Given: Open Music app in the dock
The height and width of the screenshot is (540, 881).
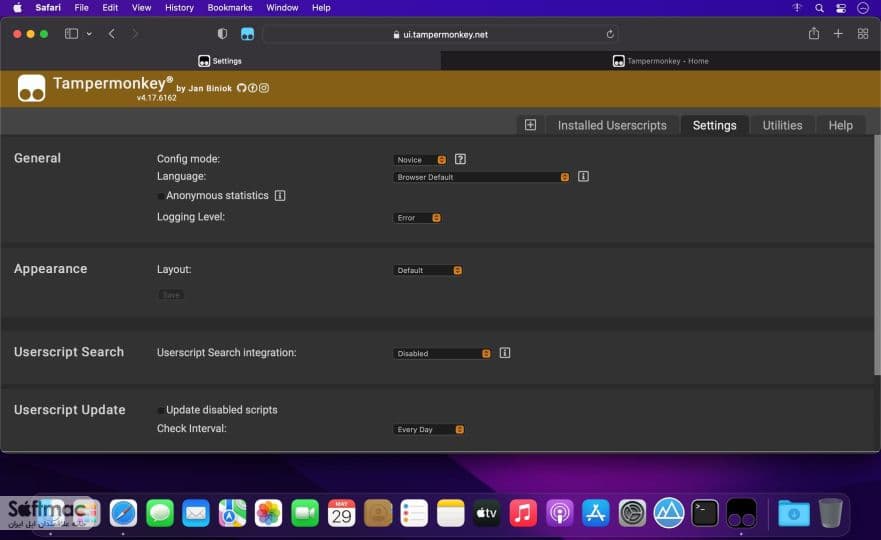Looking at the screenshot, I should click(x=523, y=512).
